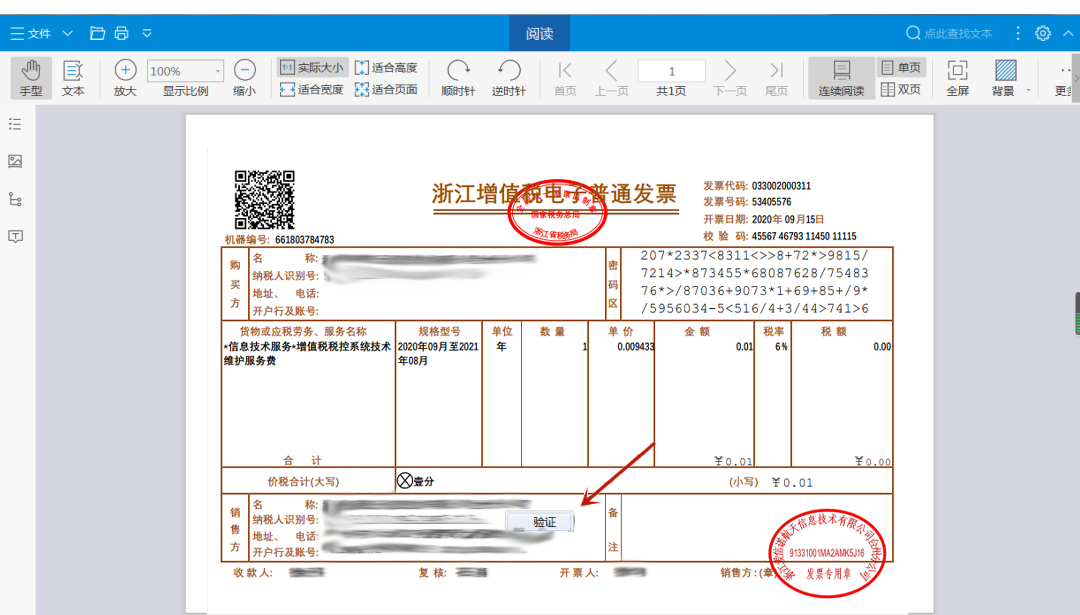Open the thumbnail image sidebar icon
1080x615 pixels.
pyautogui.click(x=15, y=161)
